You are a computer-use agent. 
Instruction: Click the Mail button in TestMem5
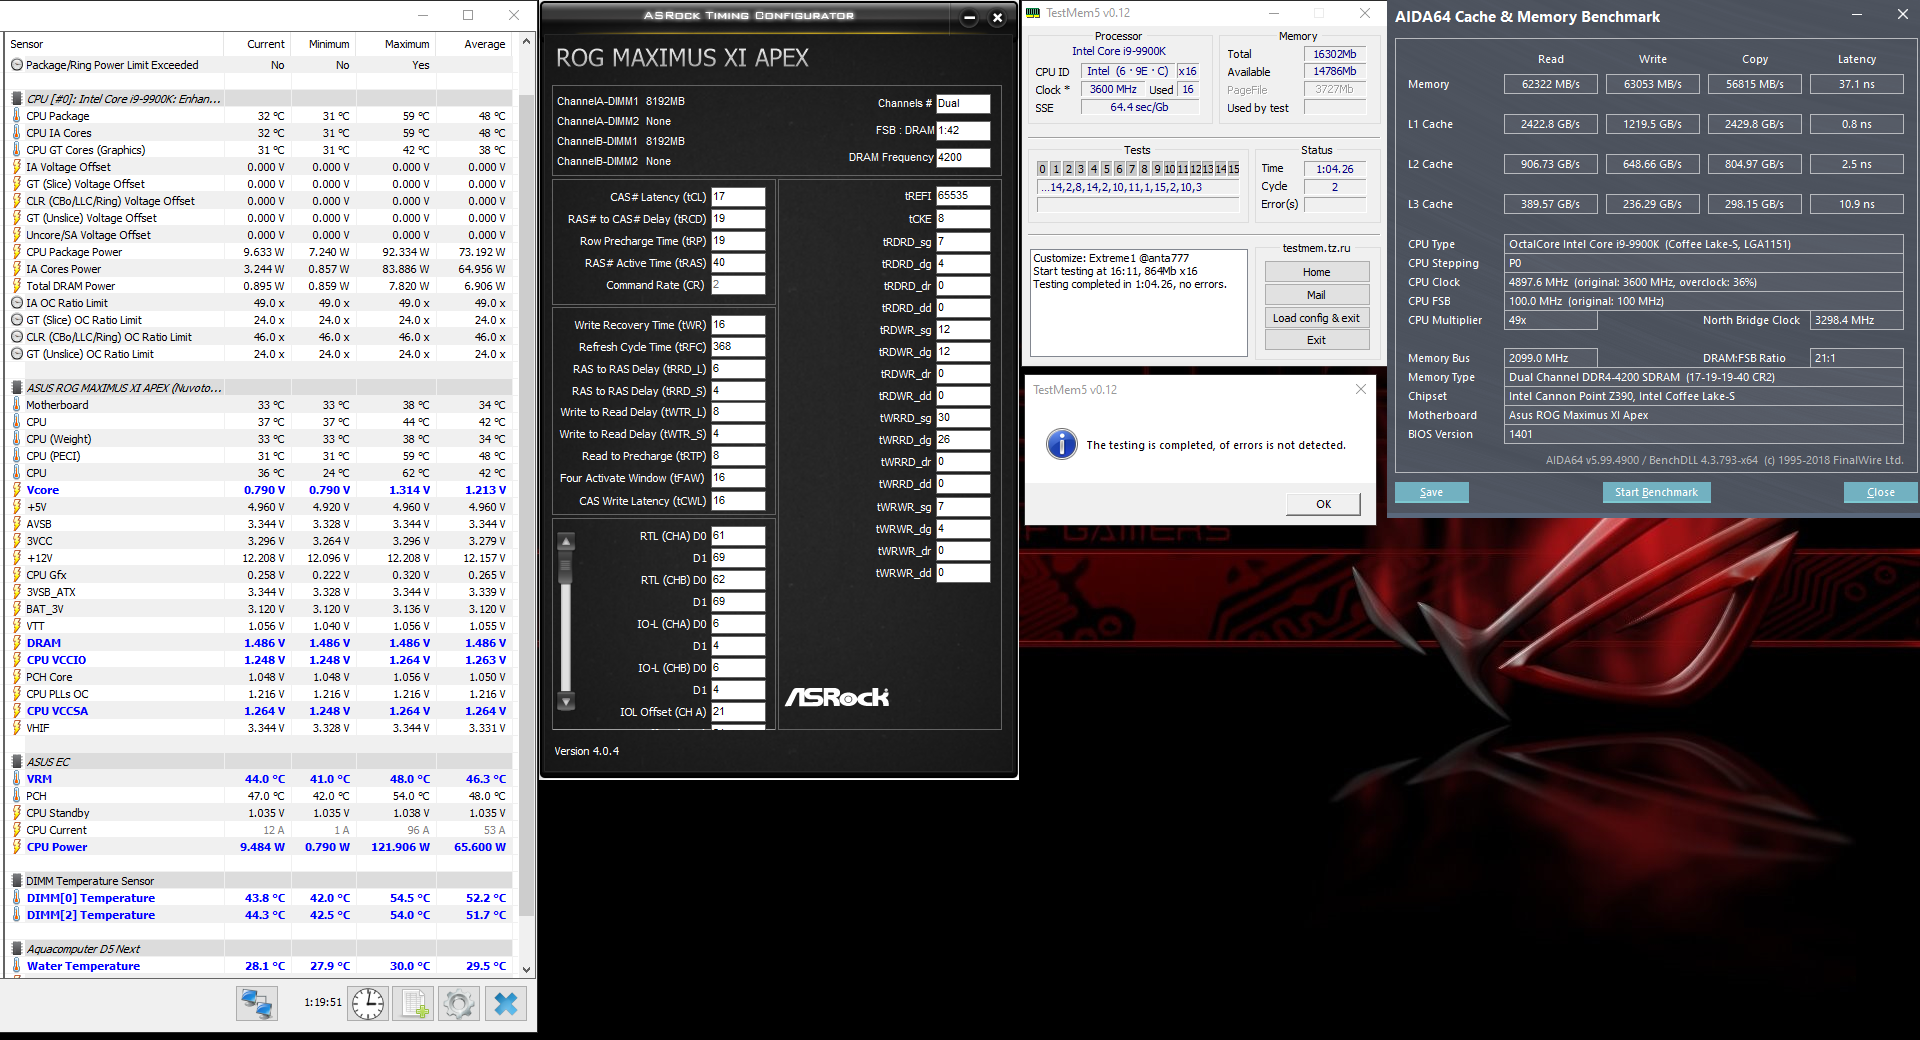[1316, 295]
